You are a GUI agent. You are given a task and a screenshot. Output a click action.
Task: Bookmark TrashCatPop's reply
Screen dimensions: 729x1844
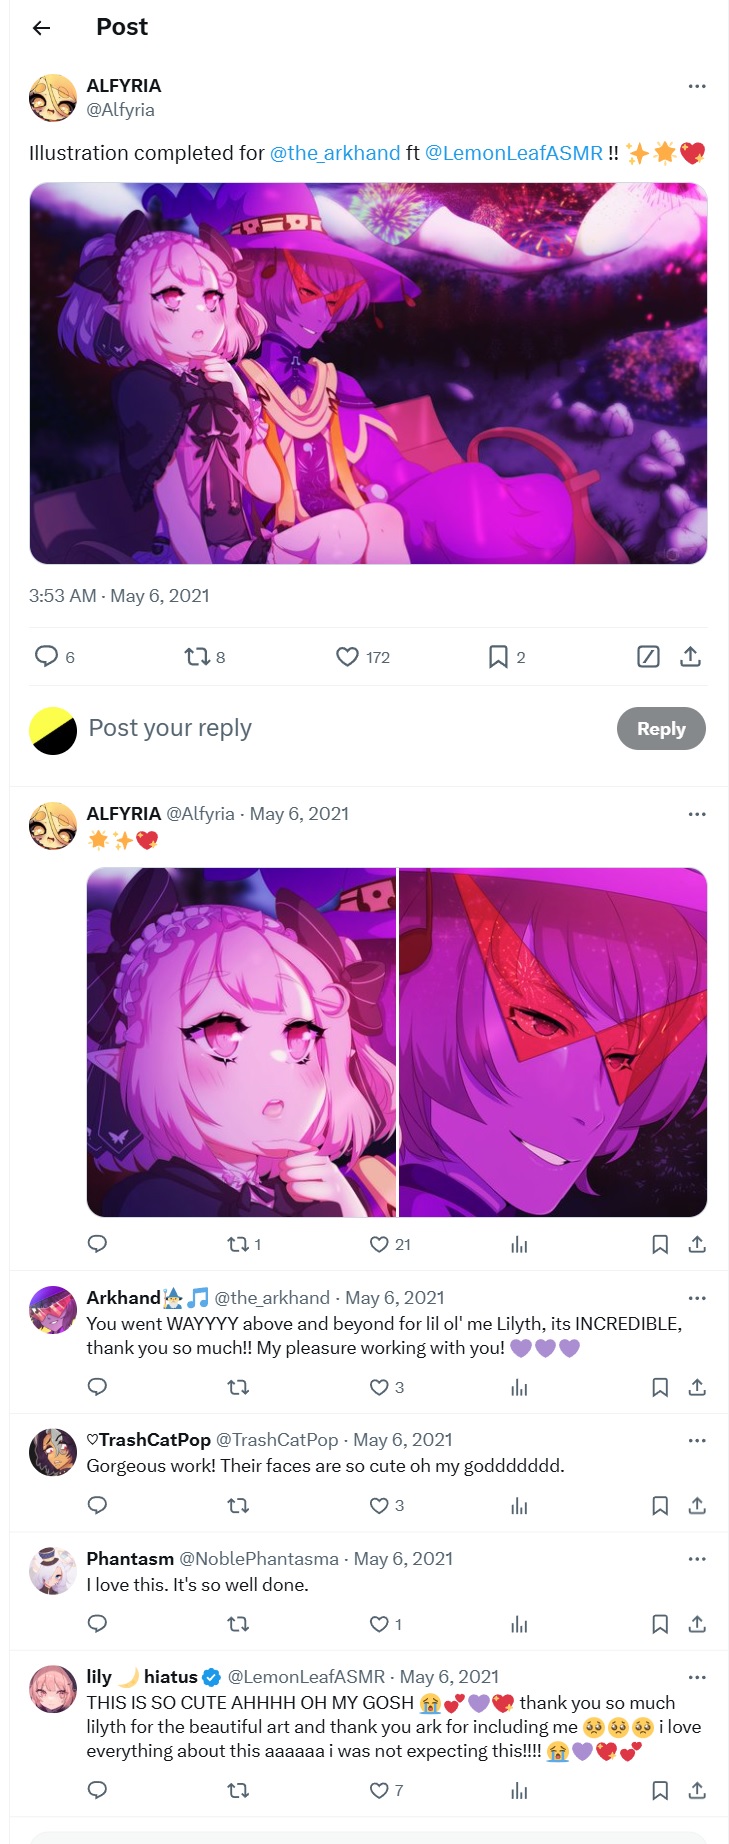tap(660, 1505)
